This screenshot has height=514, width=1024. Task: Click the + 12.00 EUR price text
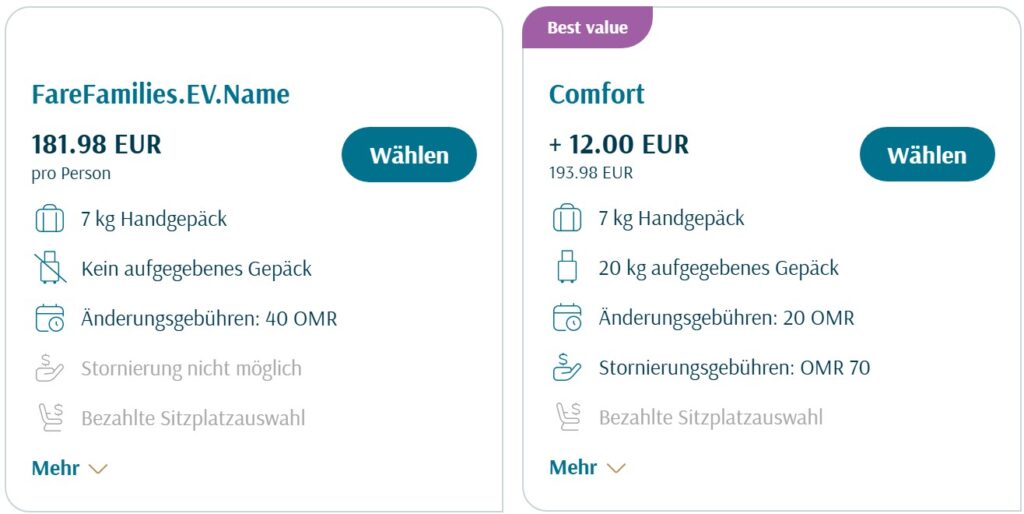pos(619,144)
